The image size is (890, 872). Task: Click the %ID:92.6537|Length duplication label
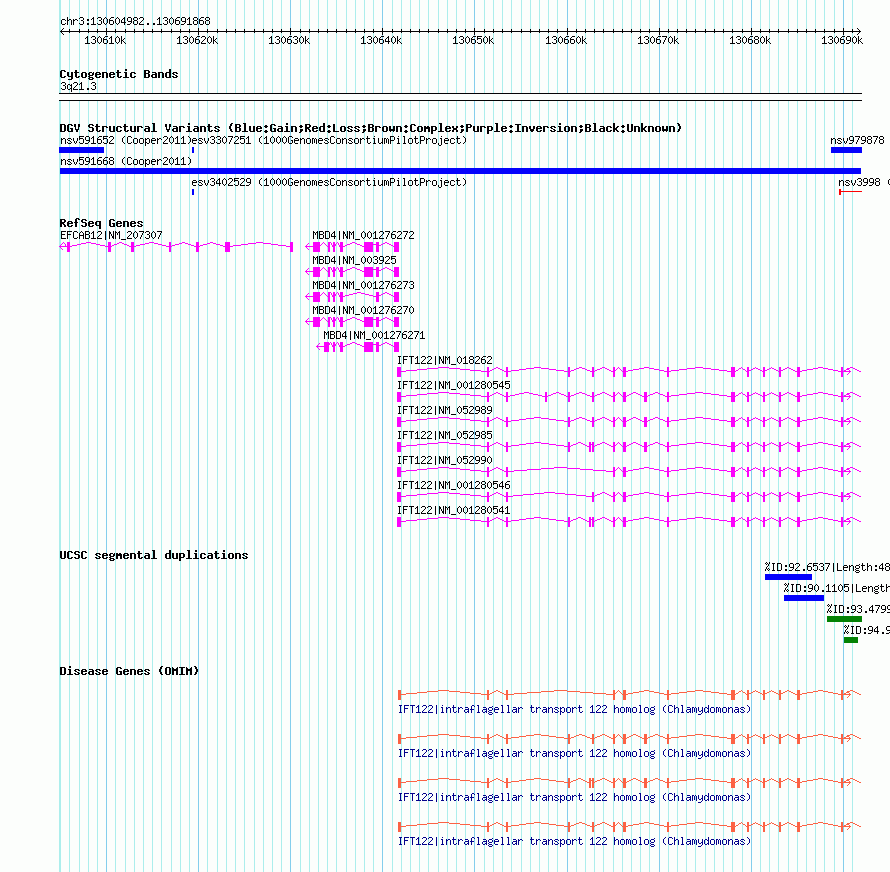(827, 567)
